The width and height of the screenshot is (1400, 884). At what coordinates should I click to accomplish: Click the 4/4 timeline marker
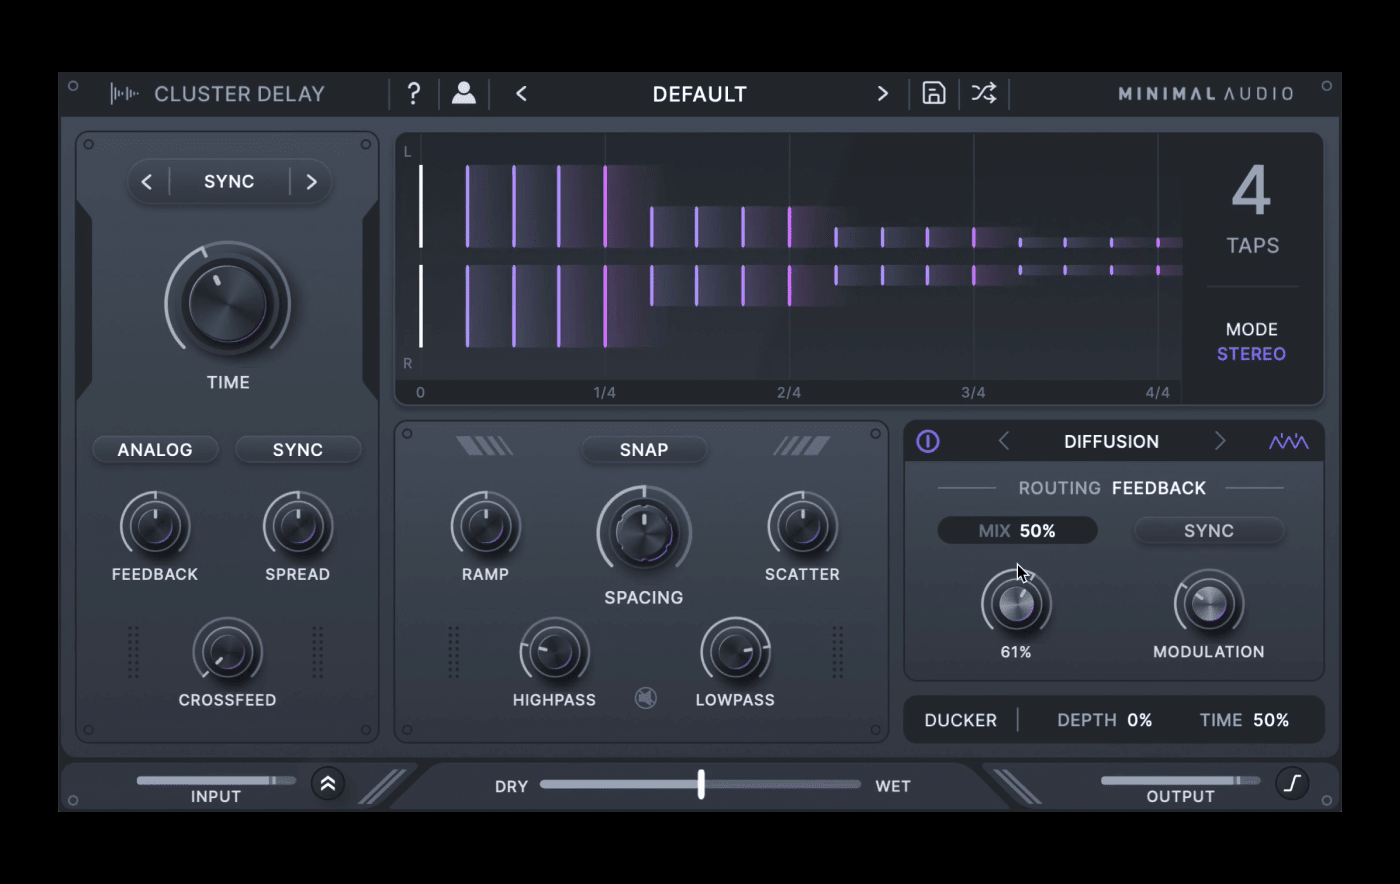tap(1157, 393)
